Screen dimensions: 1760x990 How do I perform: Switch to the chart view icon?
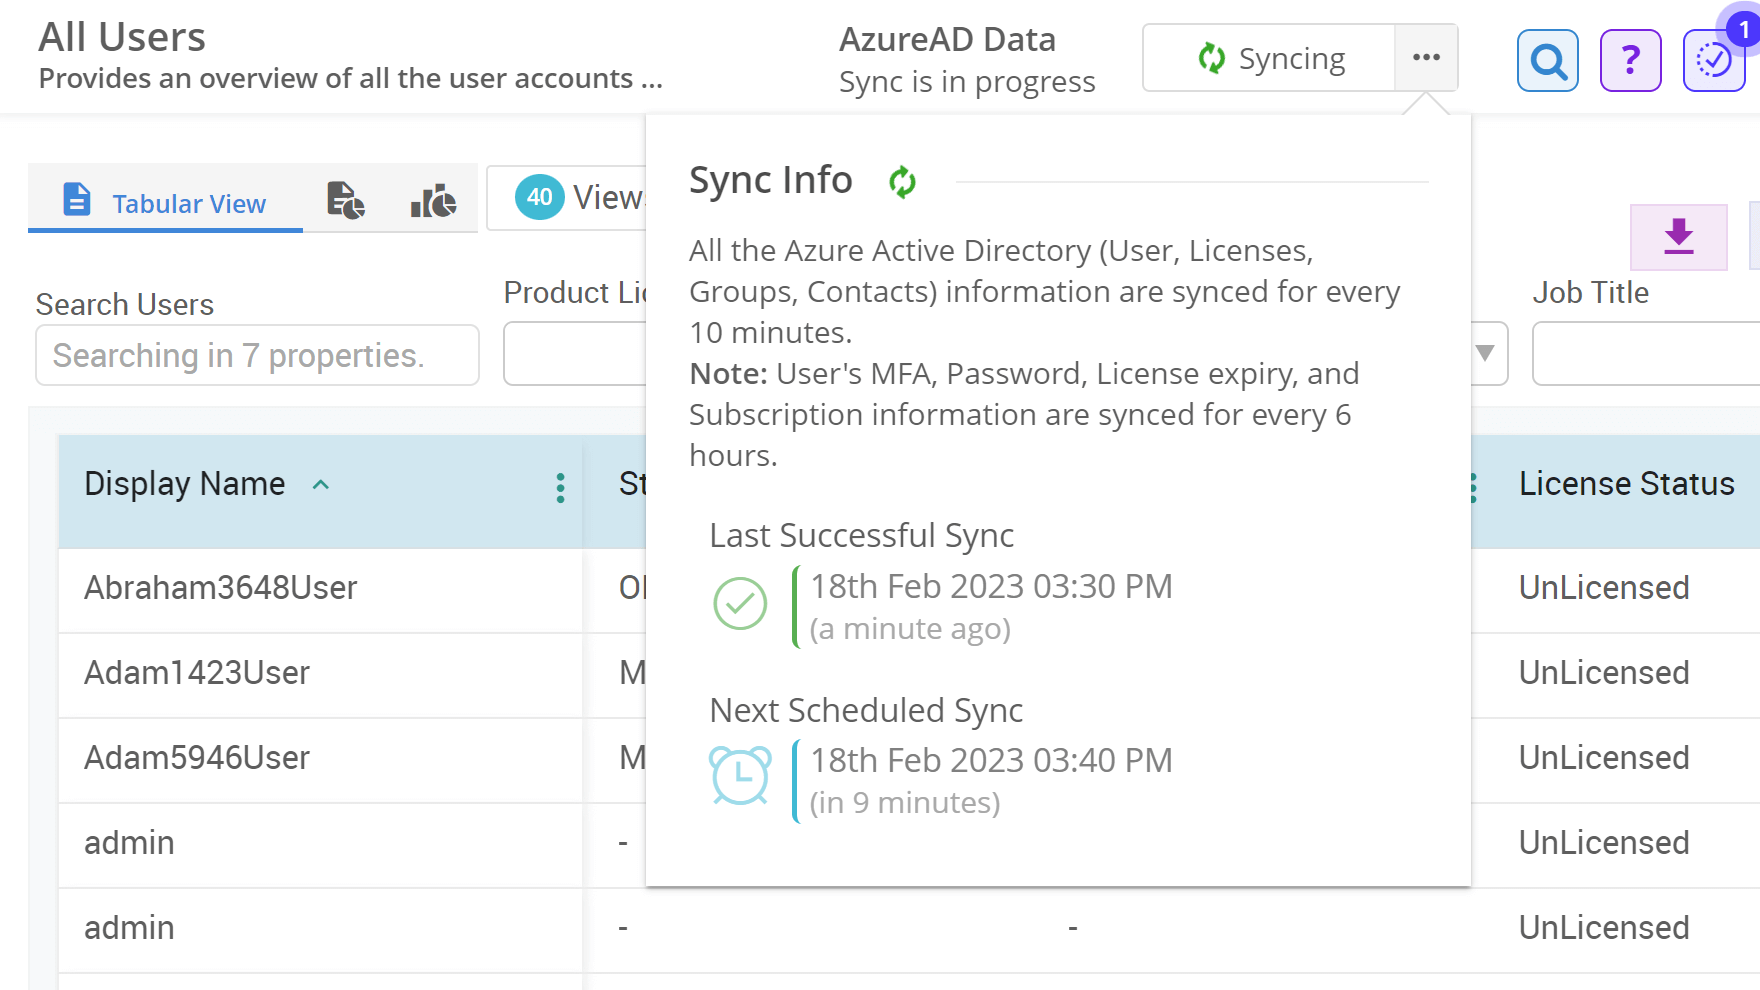[433, 201]
